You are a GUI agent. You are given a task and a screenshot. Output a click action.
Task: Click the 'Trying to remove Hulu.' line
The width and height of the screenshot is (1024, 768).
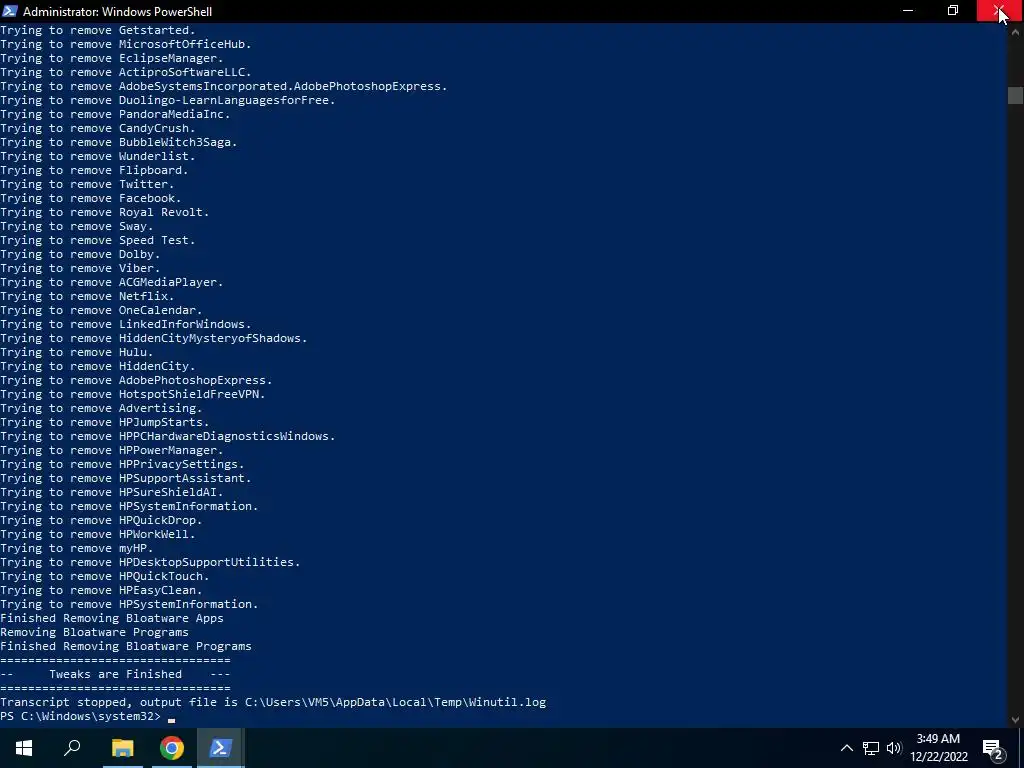[76, 352]
